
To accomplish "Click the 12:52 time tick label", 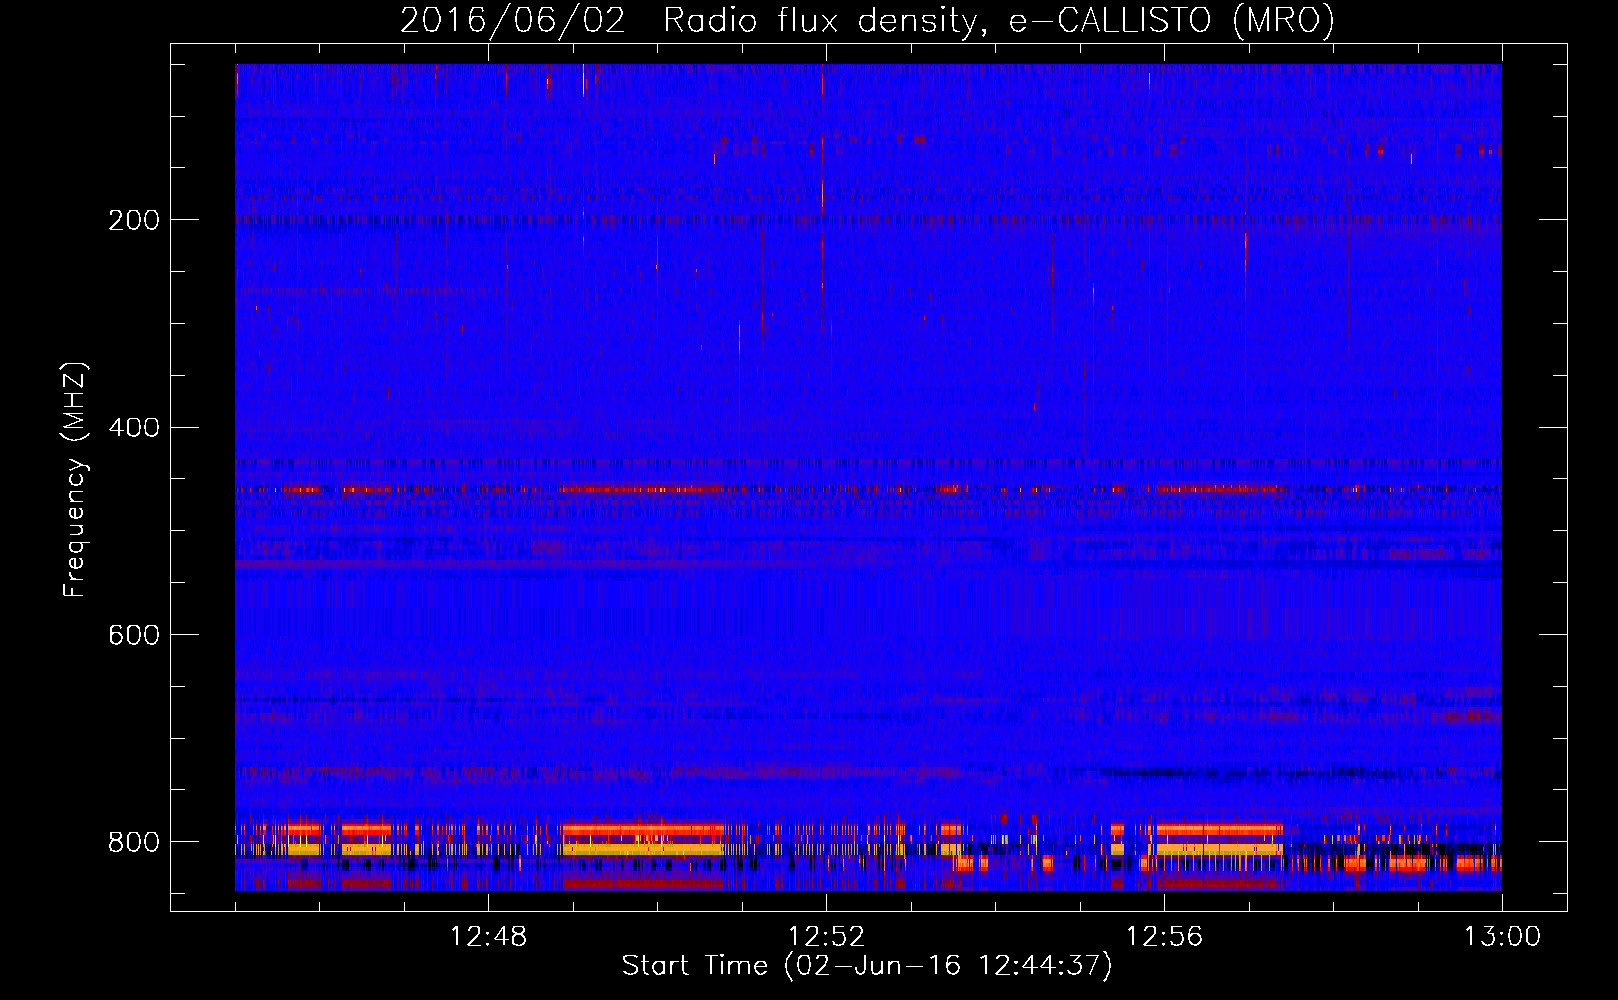I will tap(826, 937).
